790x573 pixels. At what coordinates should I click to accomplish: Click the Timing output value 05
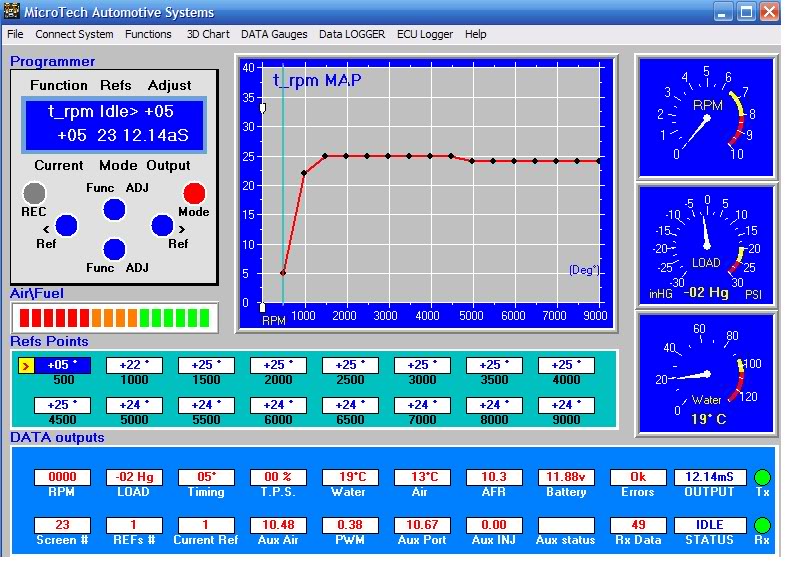point(206,477)
